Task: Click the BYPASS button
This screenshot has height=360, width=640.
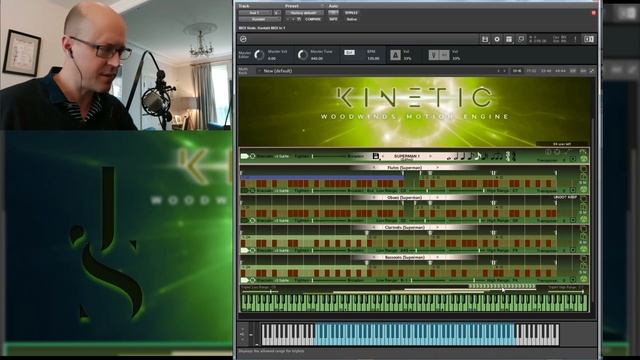Action: 351,13
